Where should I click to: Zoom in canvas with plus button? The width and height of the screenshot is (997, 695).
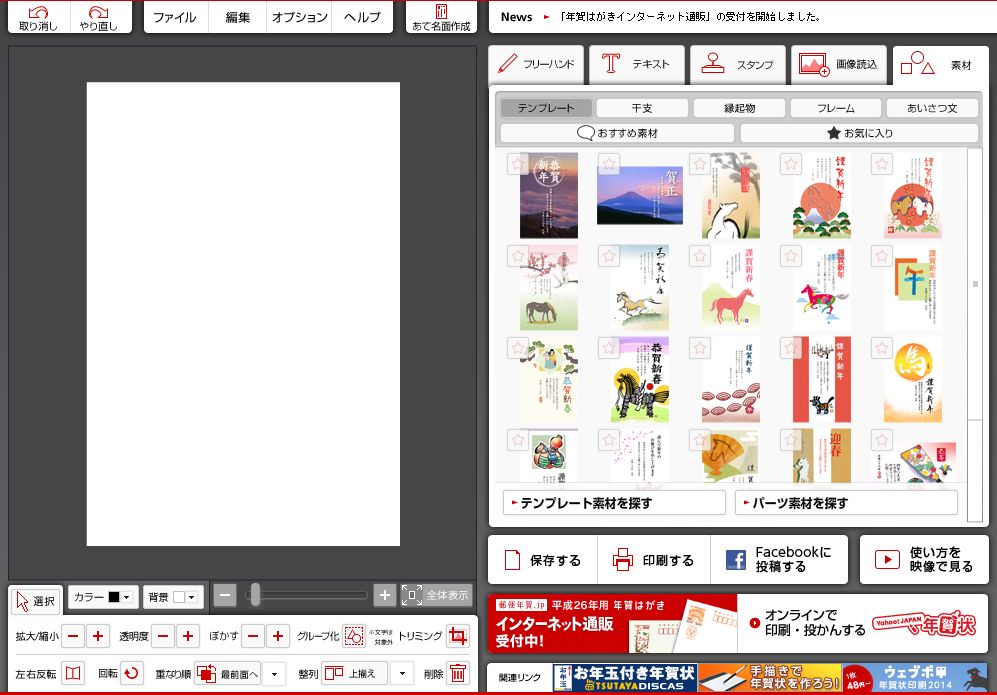[x=385, y=595]
